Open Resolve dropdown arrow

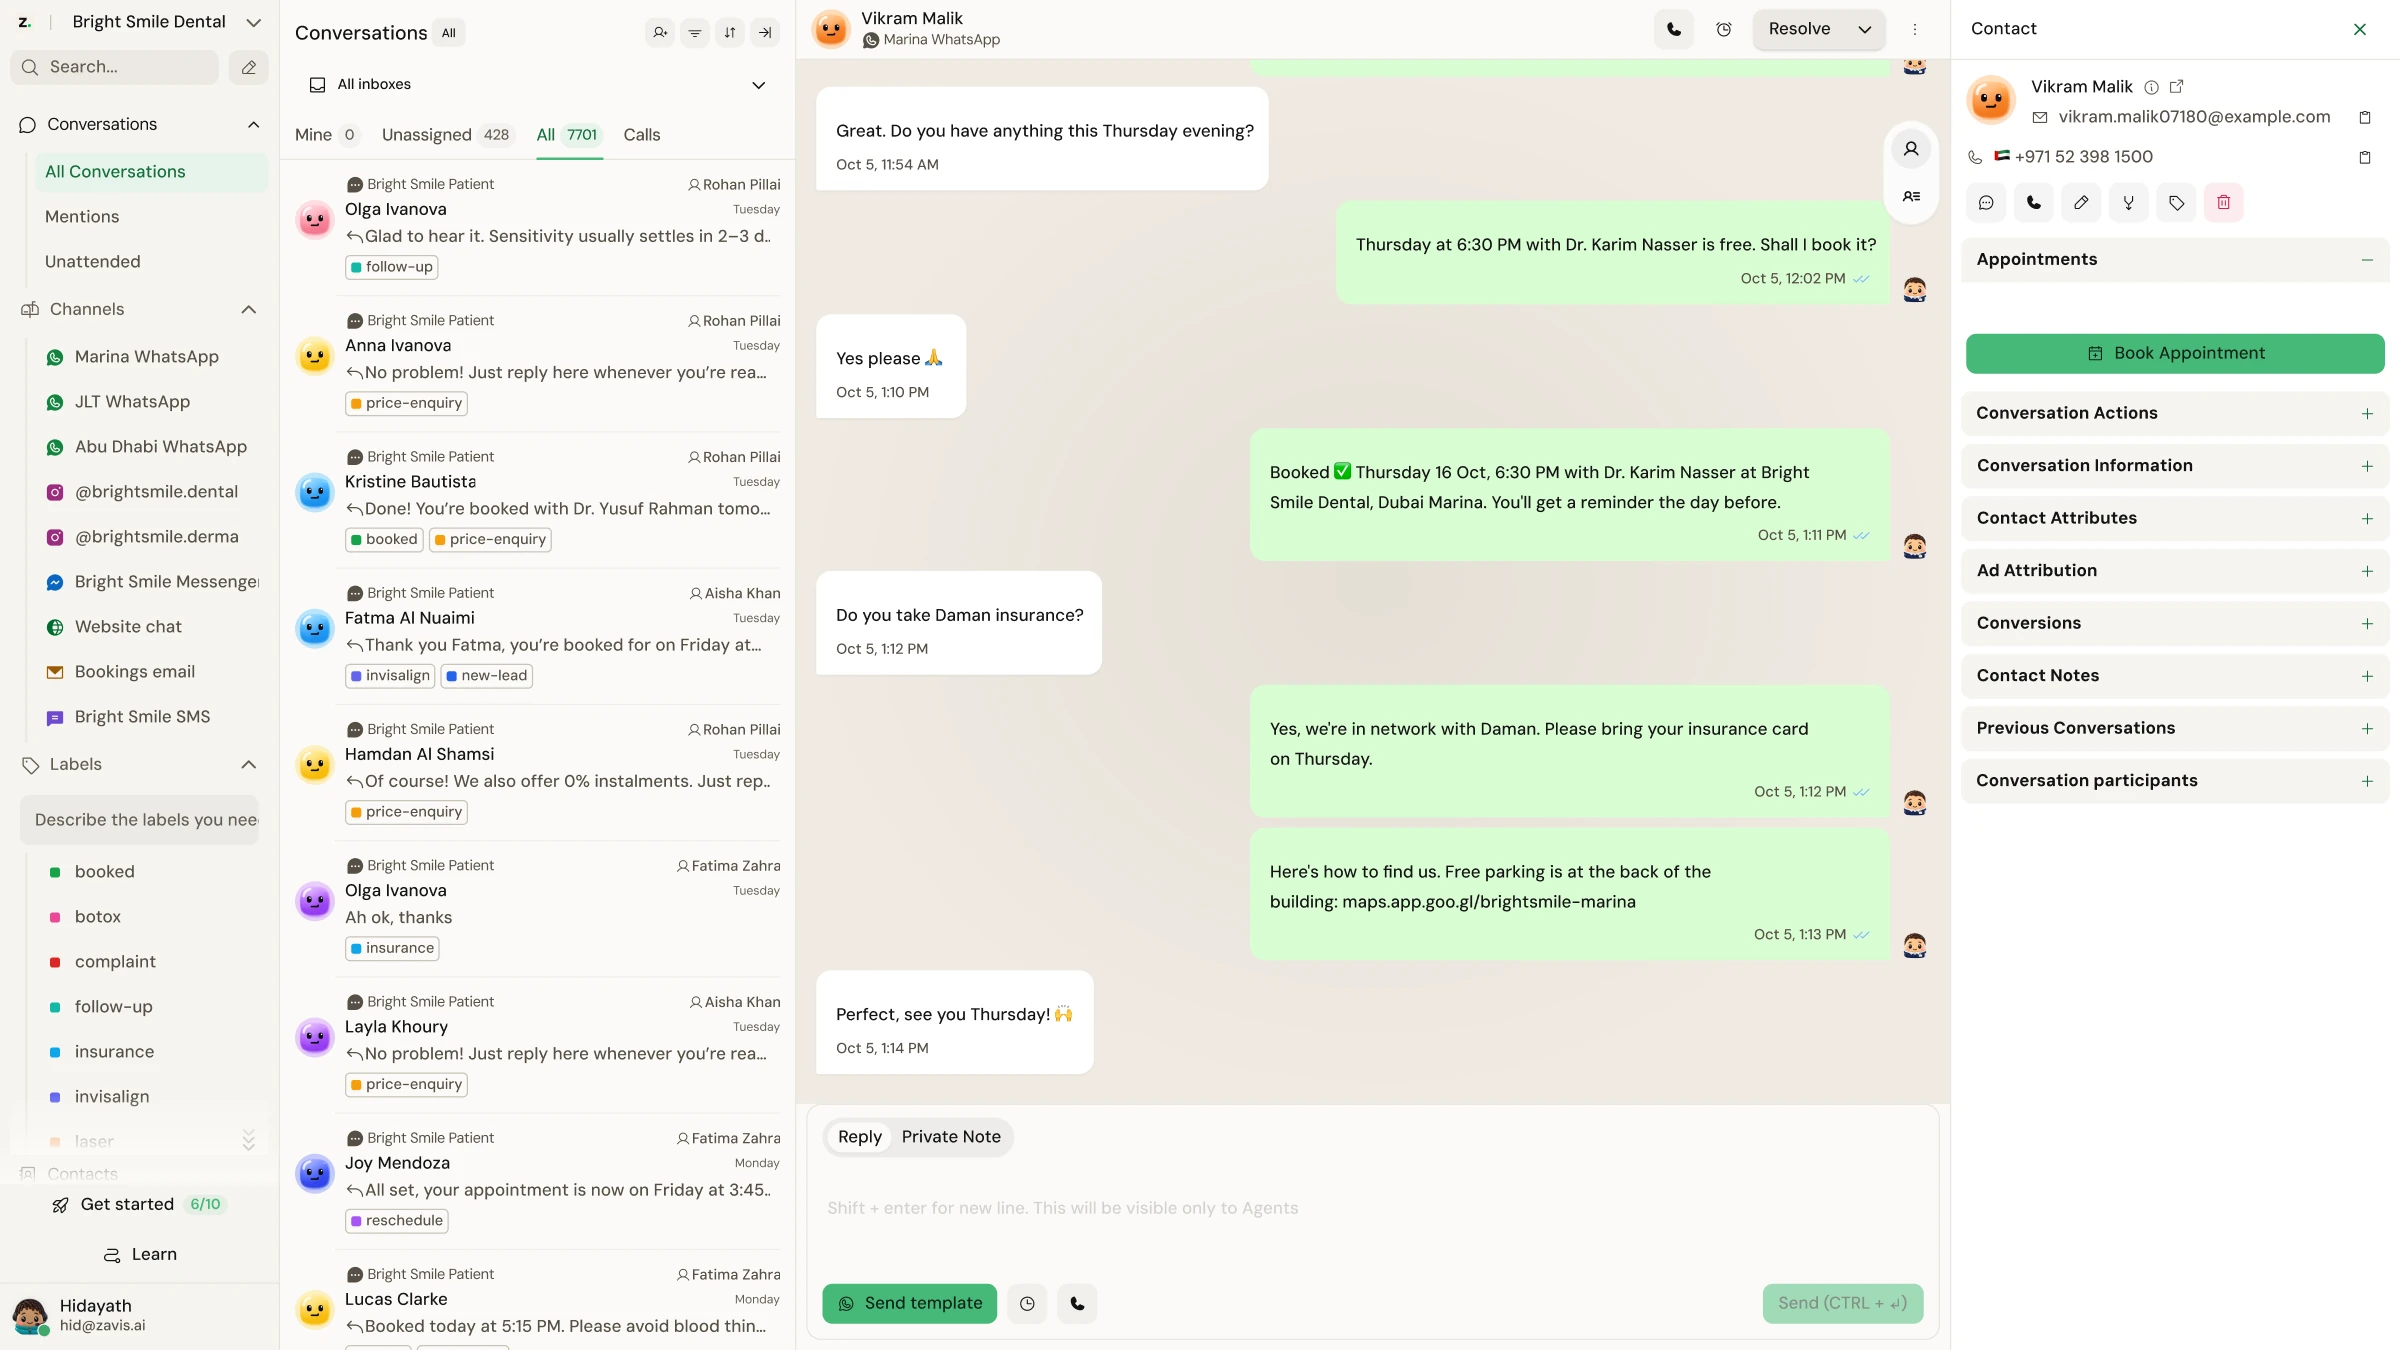click(x=1865, y=29)
